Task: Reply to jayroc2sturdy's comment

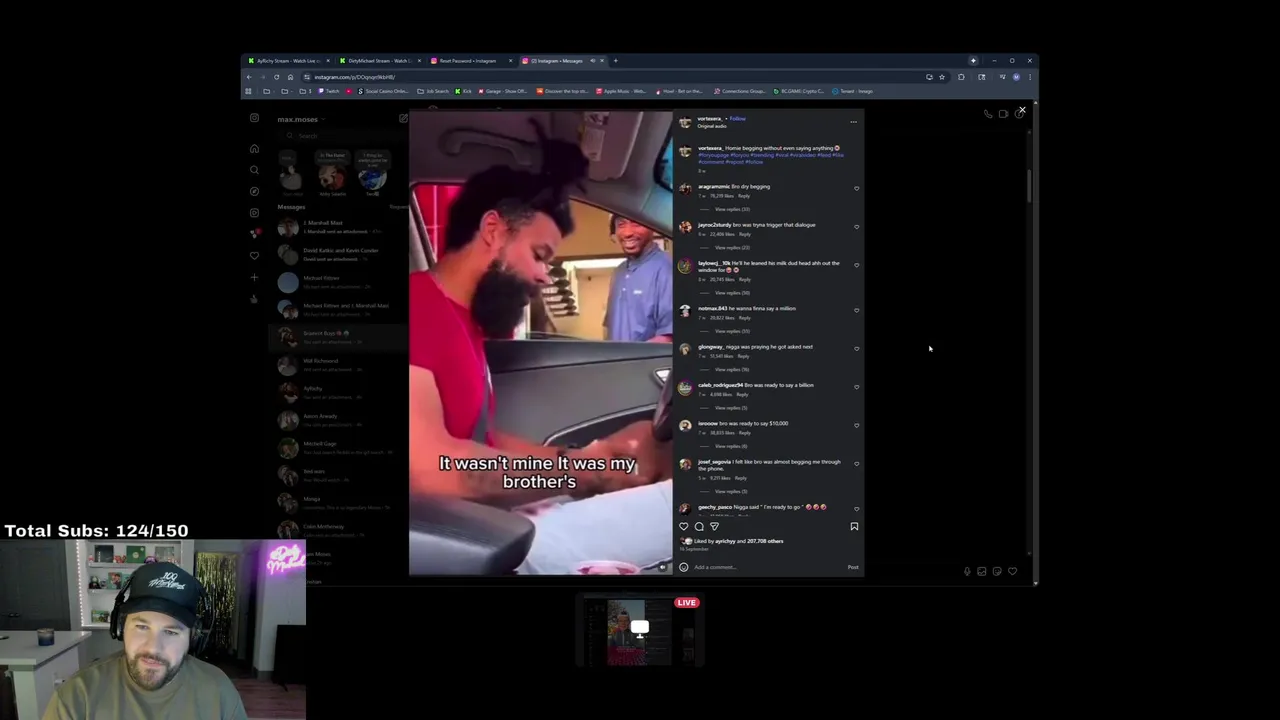Action: click(744, 234)
